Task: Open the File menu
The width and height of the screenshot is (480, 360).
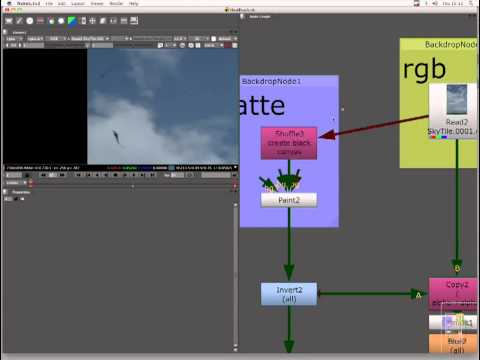Action: pos(49,4)
